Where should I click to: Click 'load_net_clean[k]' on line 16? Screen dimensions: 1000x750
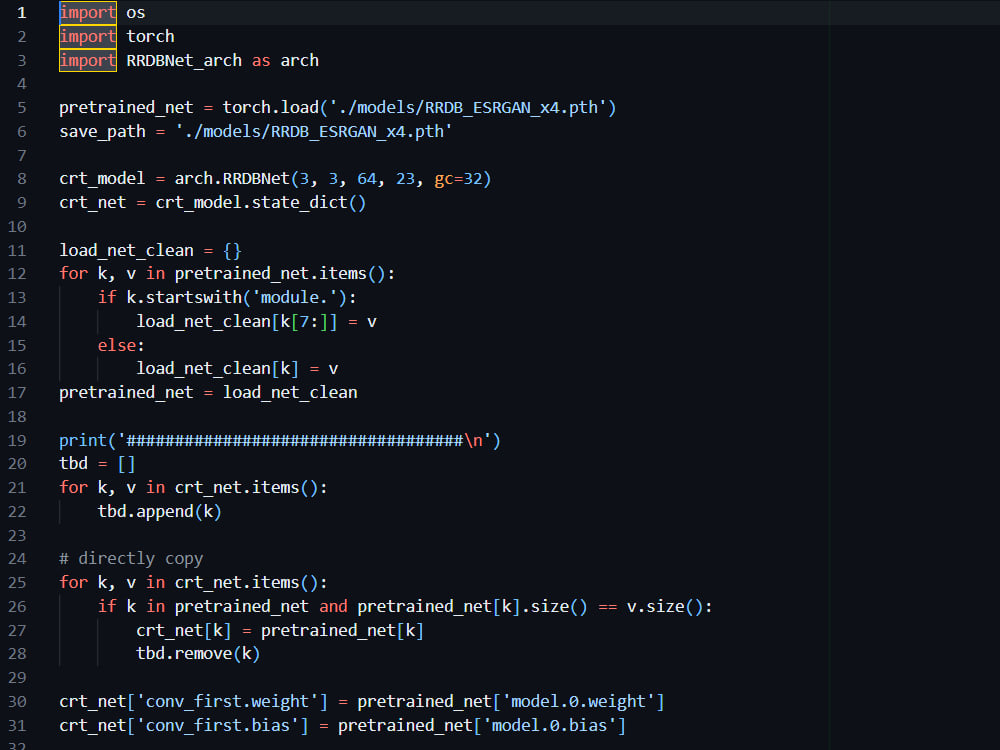[217, 369]
